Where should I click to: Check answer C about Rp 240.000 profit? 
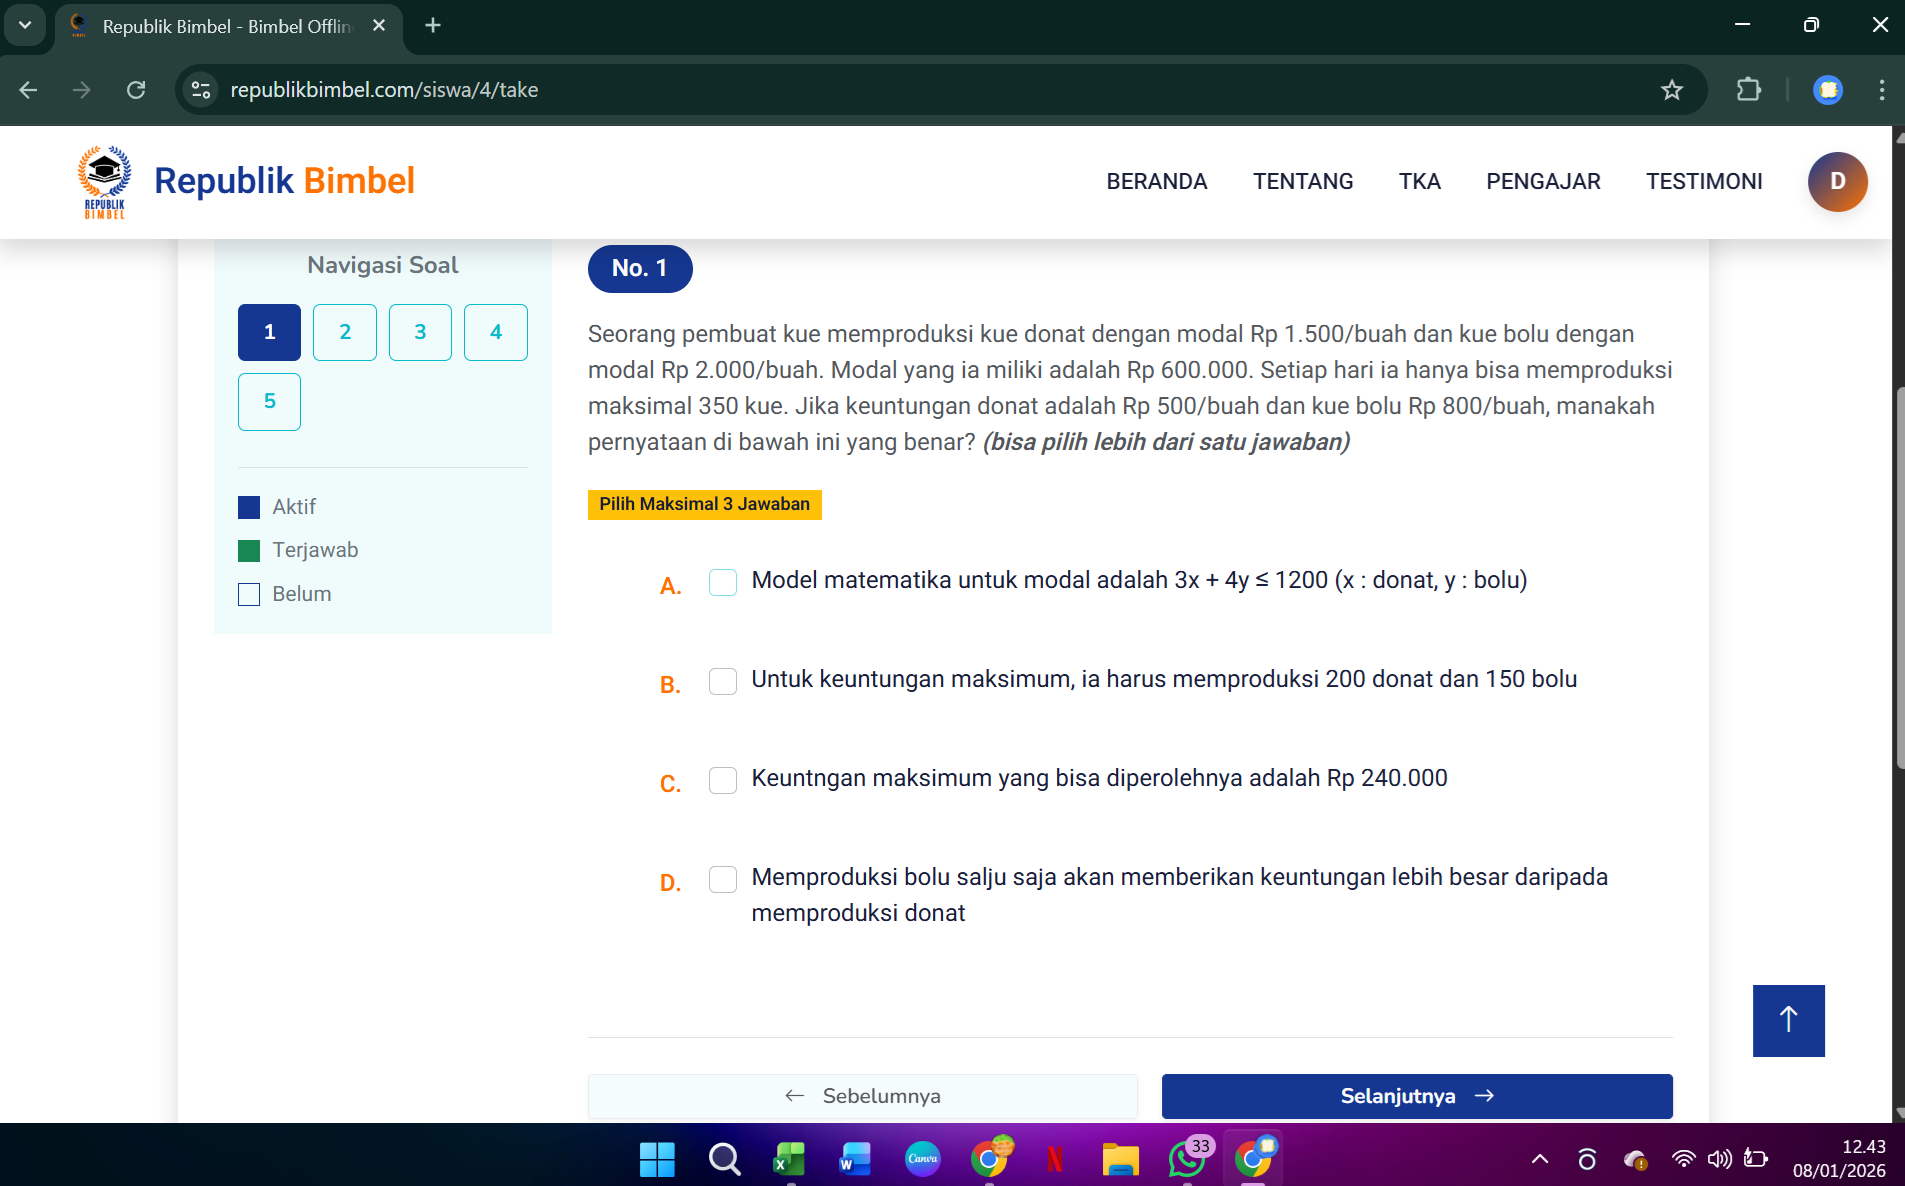coord(723,780)
